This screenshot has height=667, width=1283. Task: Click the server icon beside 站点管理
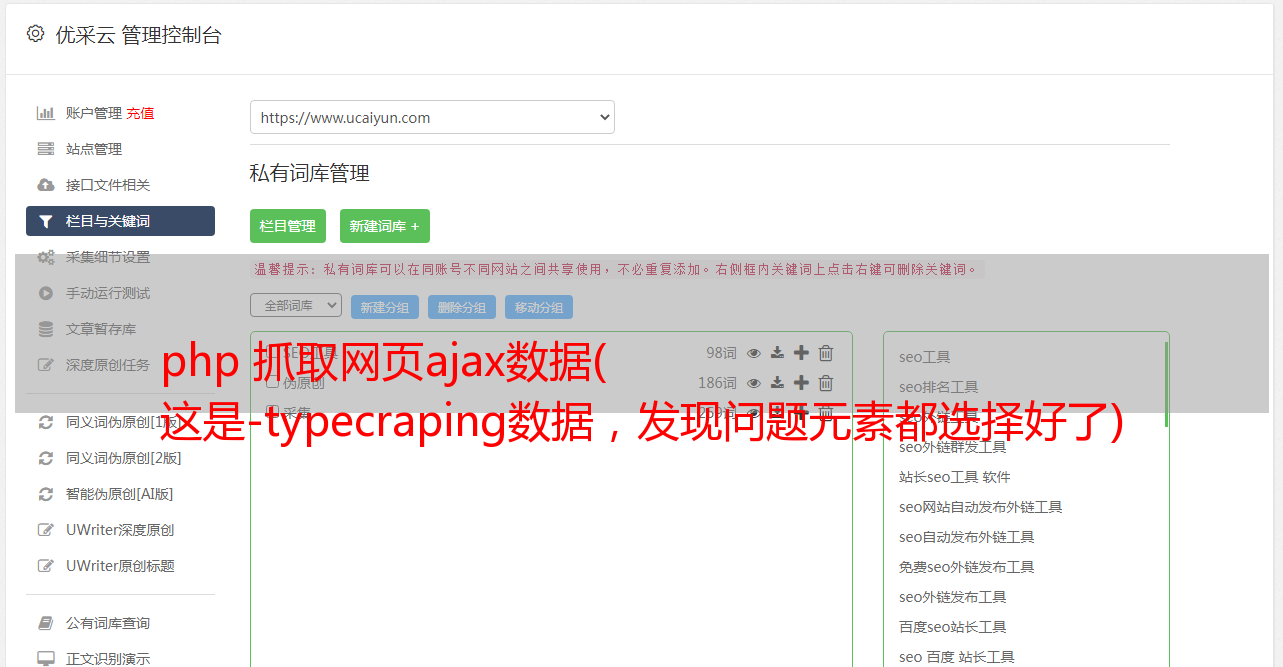[x=45, y=149]
